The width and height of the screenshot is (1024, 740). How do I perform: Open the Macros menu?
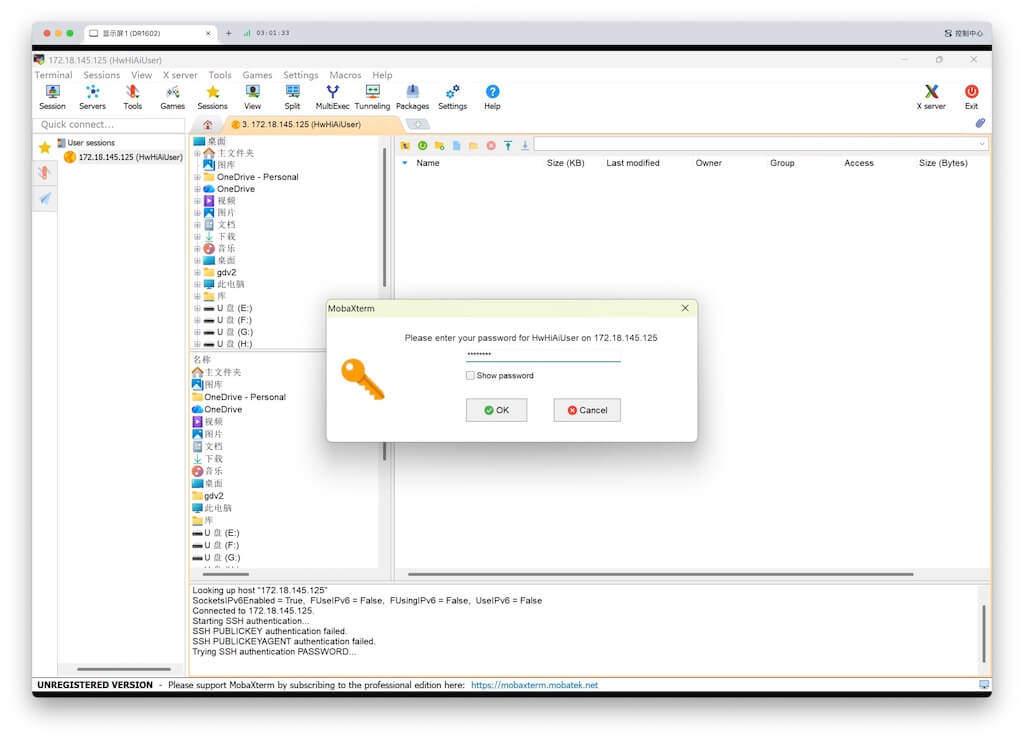pos(345,75)
